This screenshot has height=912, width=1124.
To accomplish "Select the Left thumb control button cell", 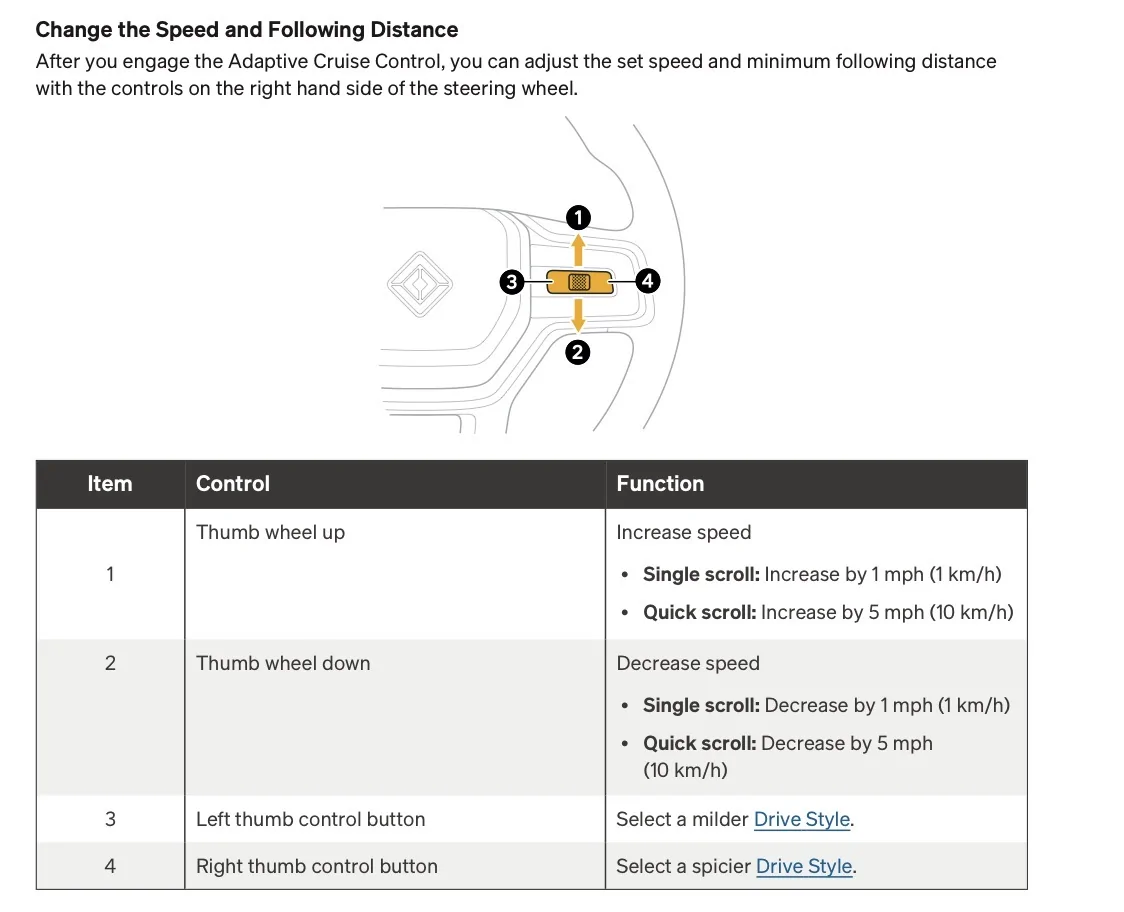I will click(x=395, y=819).
